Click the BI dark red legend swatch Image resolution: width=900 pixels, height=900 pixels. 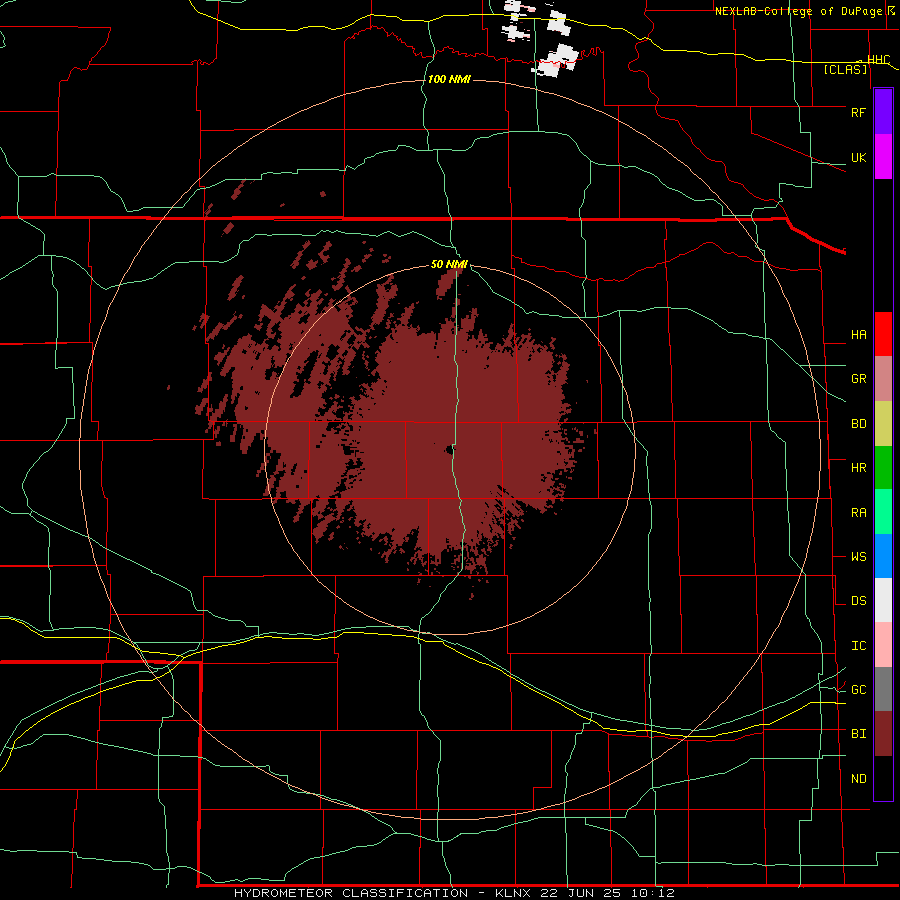pyautogui.click(x=883, y=734)
